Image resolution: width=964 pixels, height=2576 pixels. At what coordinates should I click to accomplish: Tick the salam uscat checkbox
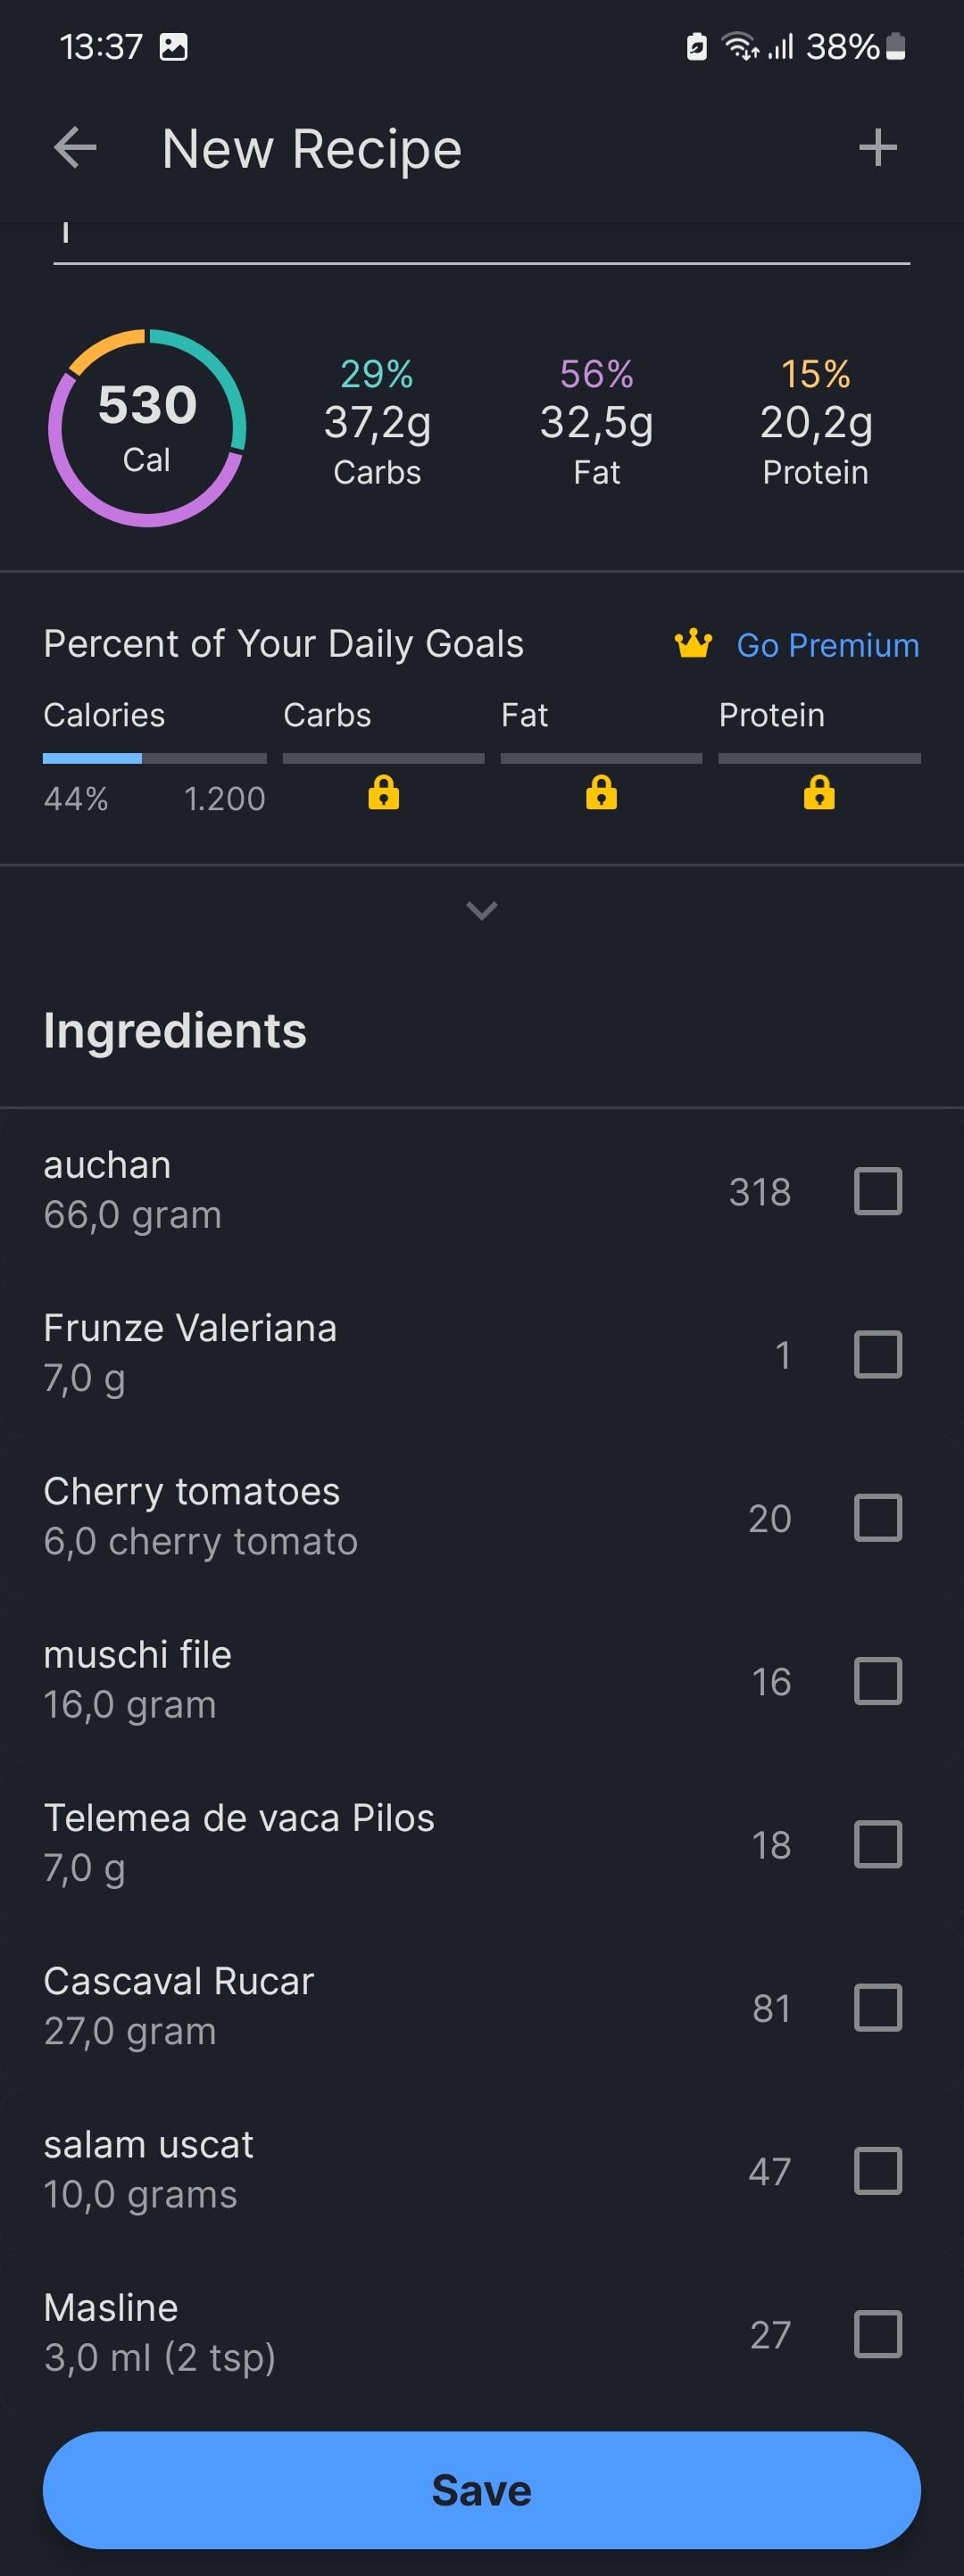click(x=878, y=2170)
